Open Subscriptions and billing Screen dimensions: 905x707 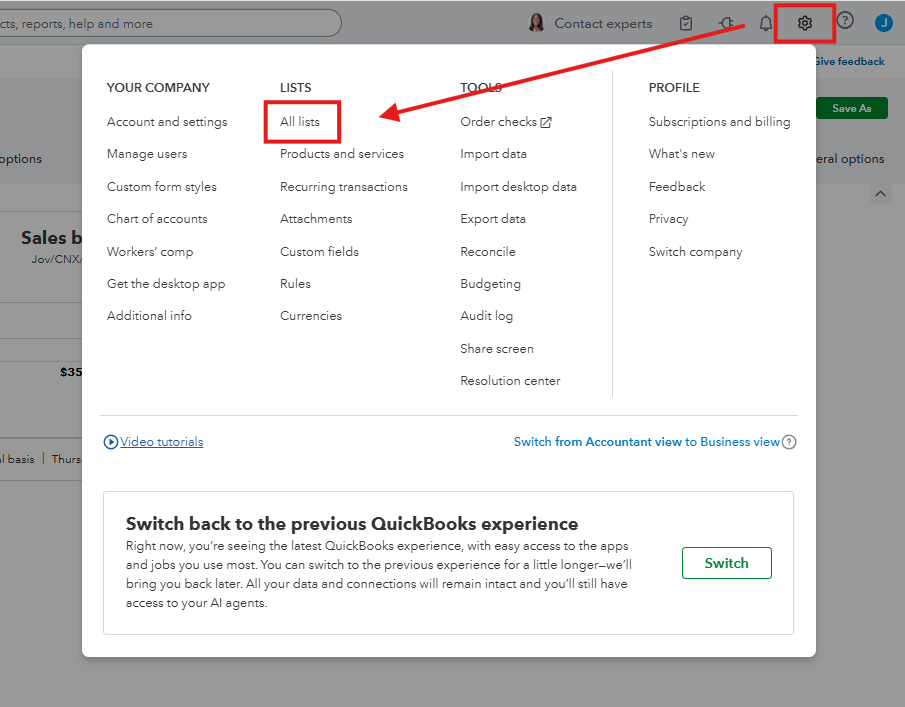(x=719, y=122)
